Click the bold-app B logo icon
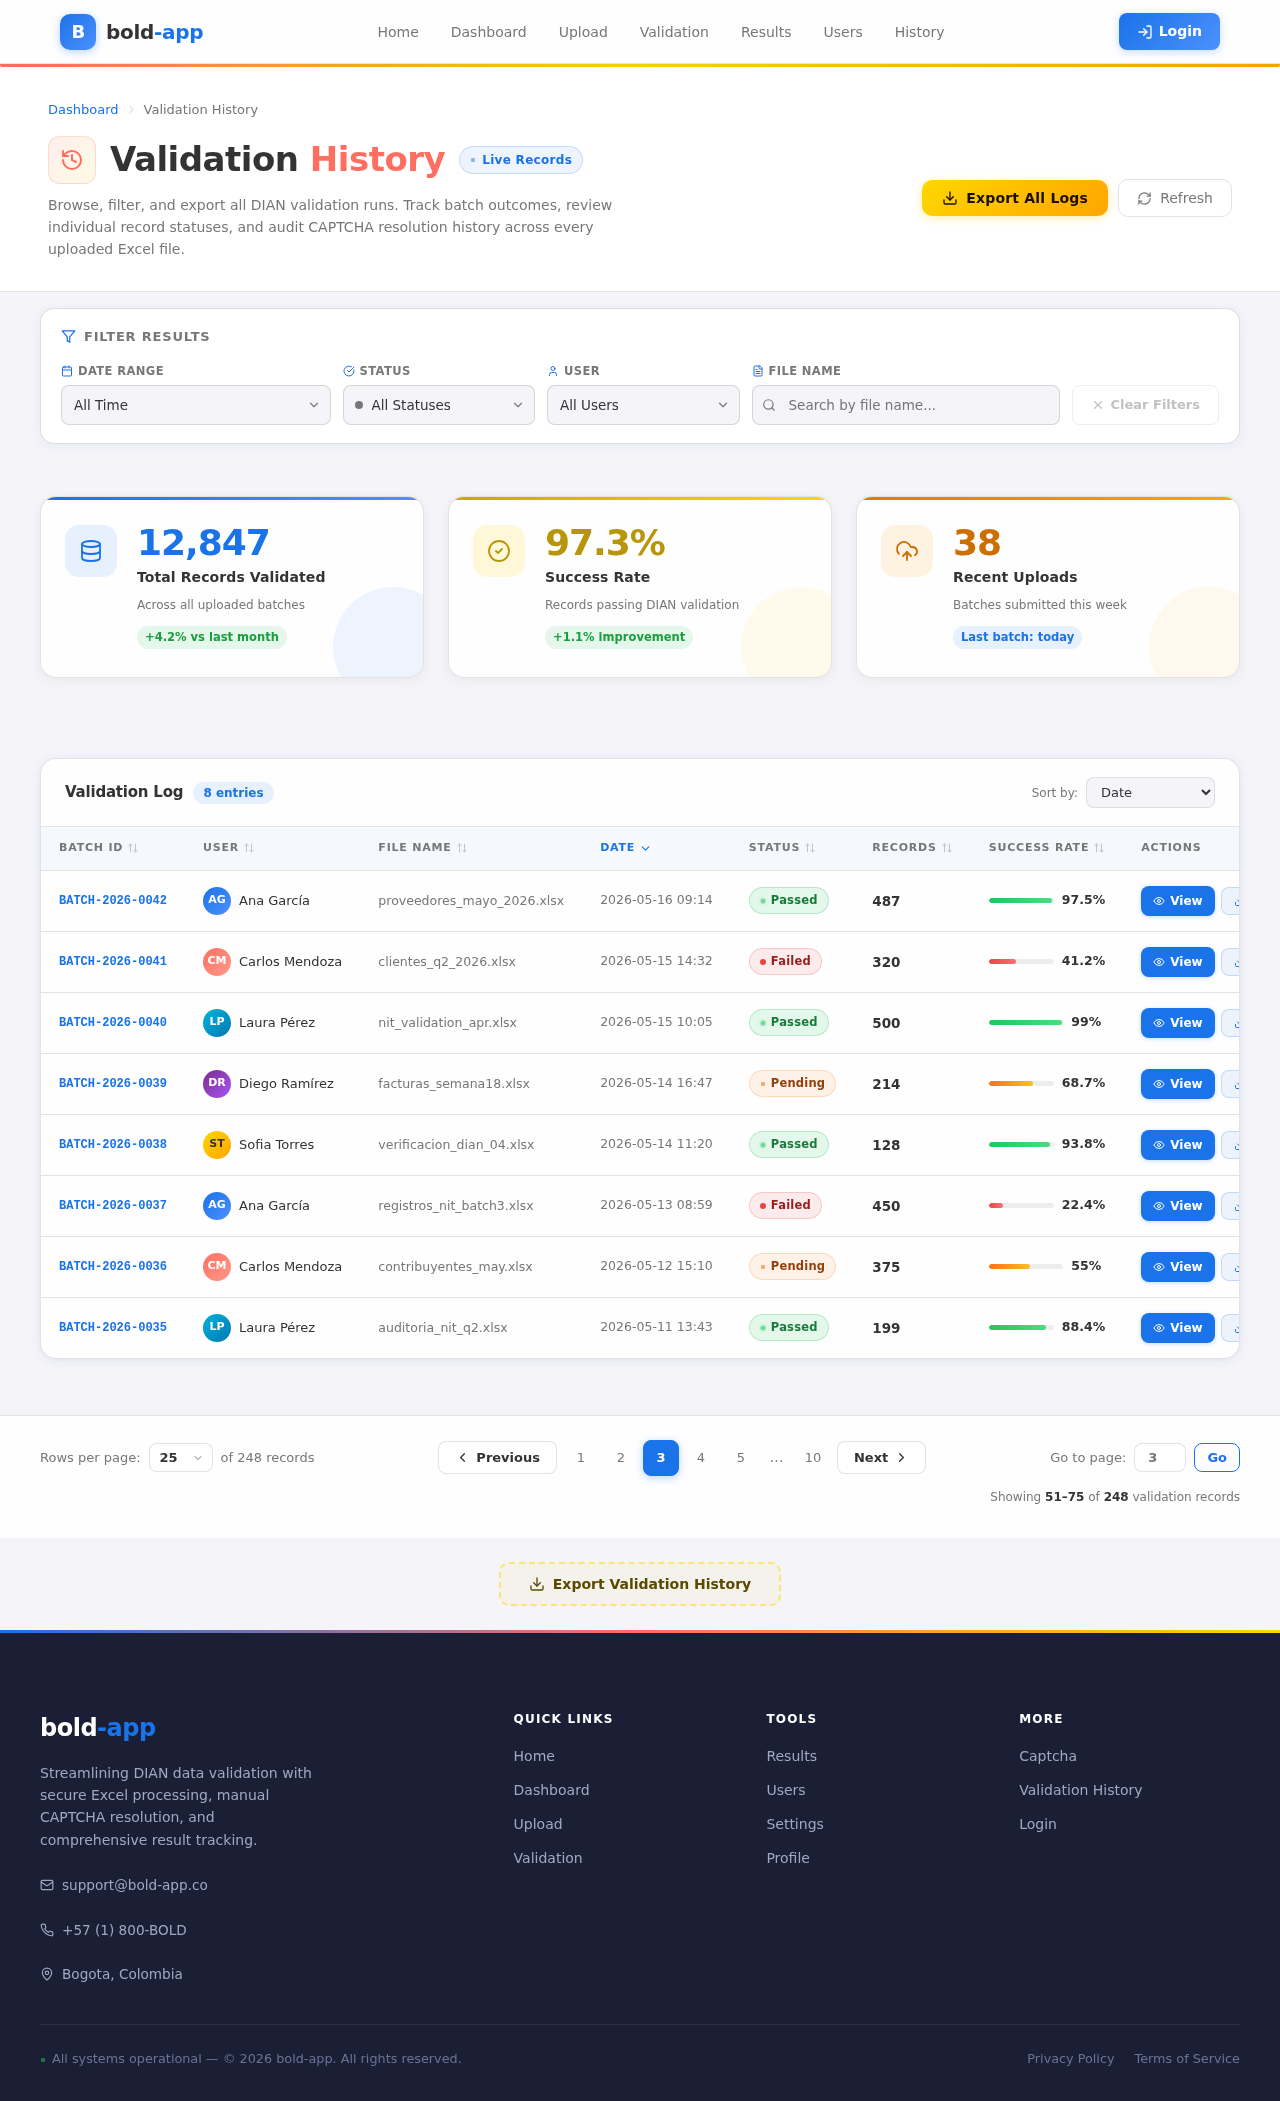The image size is (1280, 2101). (x=78, y=32)
